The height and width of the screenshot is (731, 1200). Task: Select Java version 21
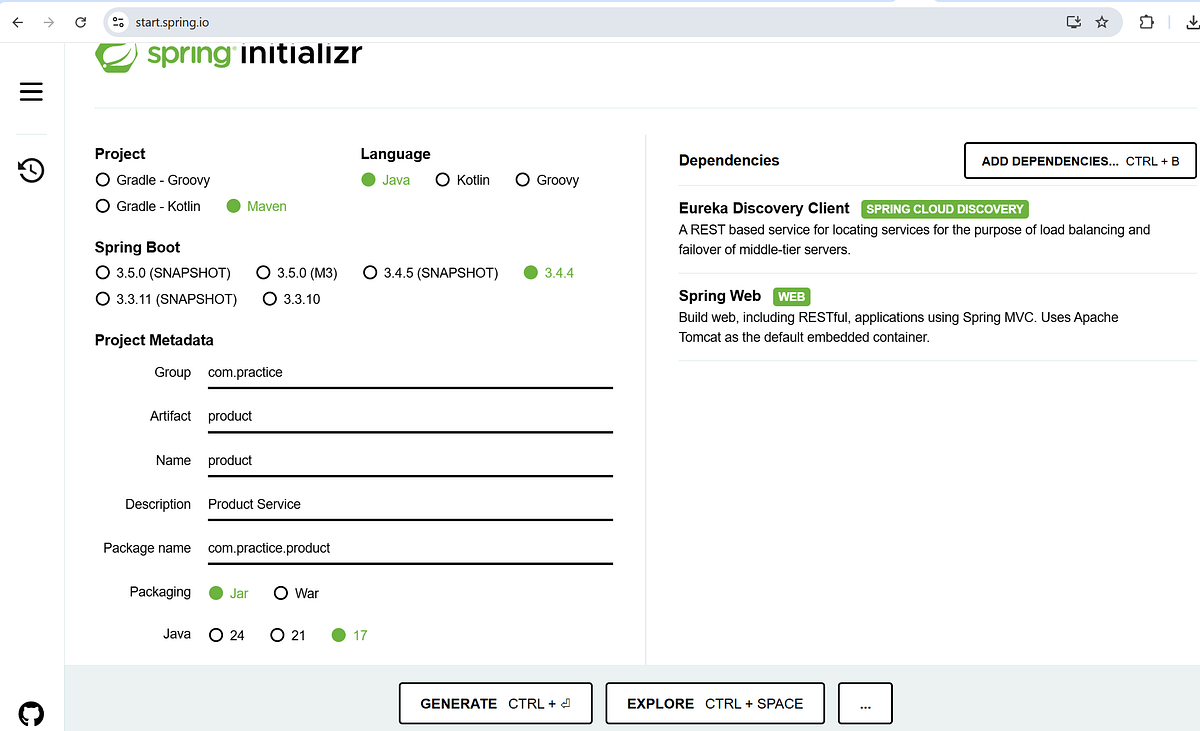(288, 635)
